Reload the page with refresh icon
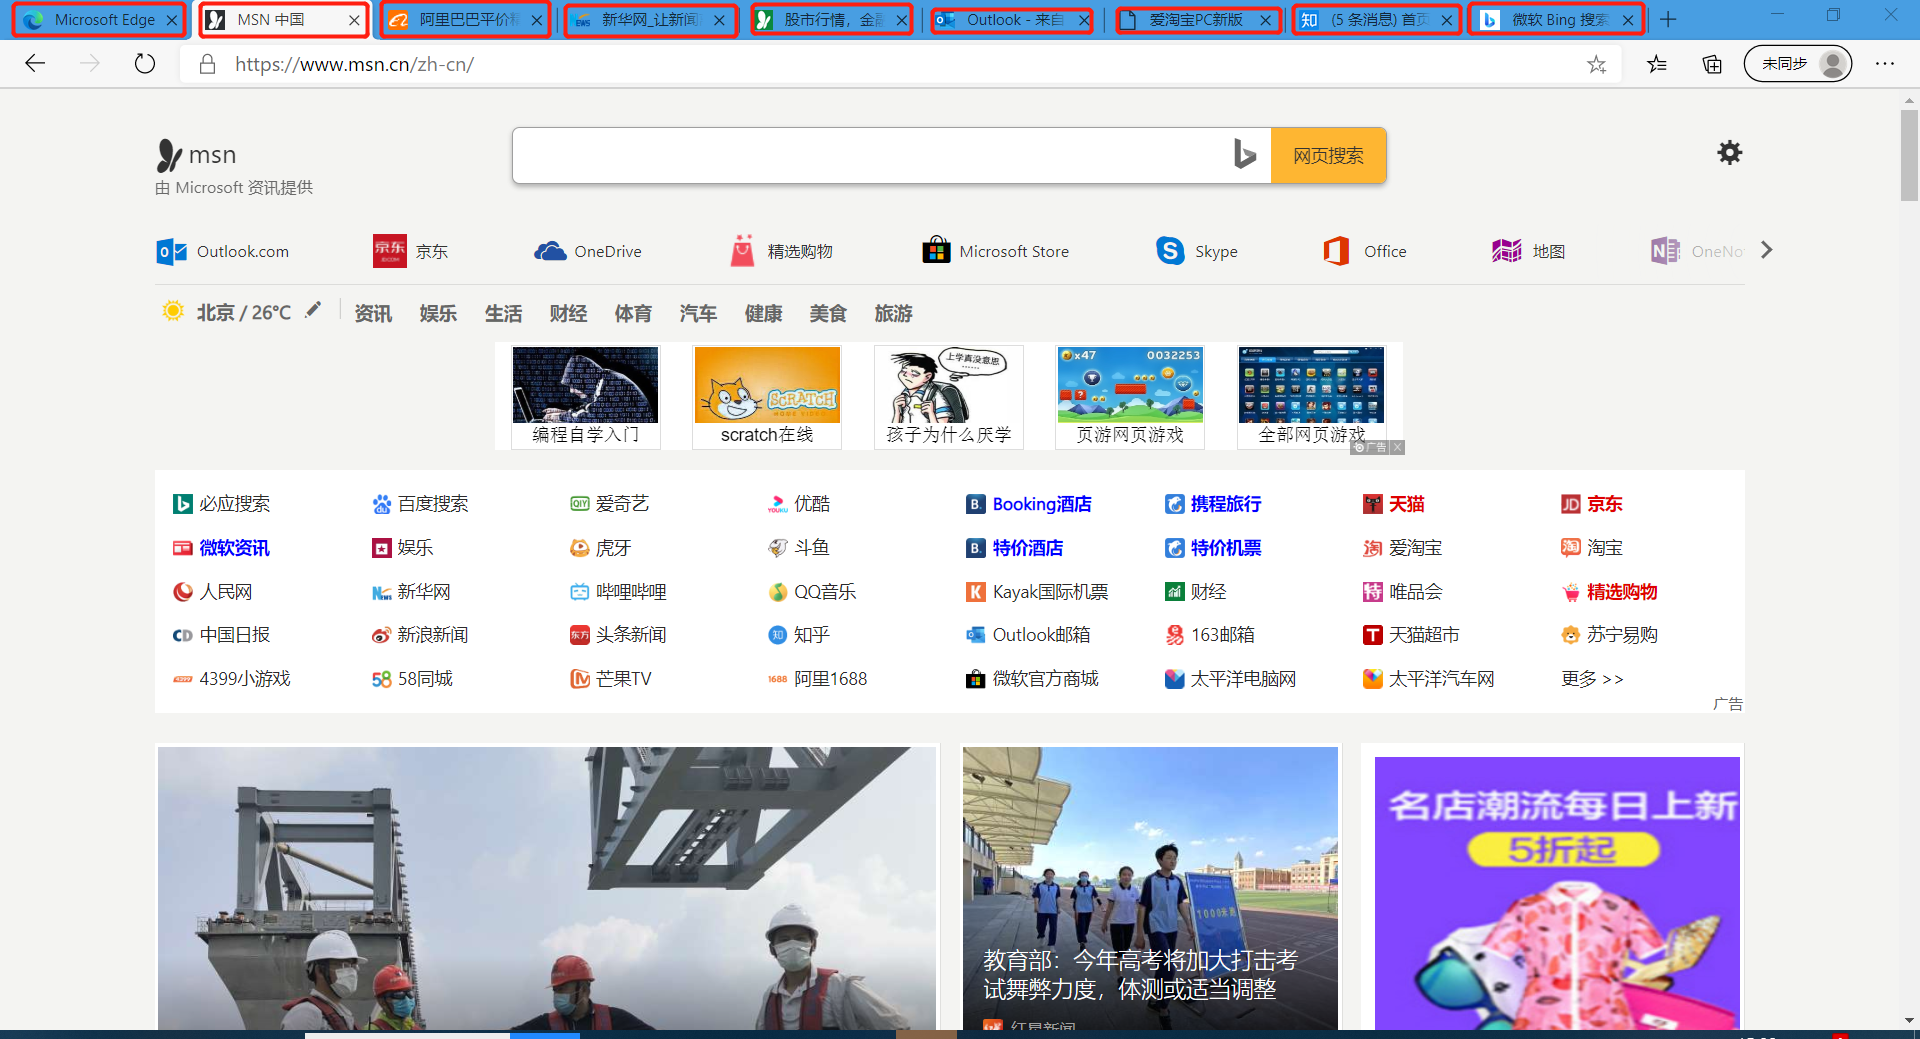Screen dimensions: 1920x1039 [x=145, y=64]
